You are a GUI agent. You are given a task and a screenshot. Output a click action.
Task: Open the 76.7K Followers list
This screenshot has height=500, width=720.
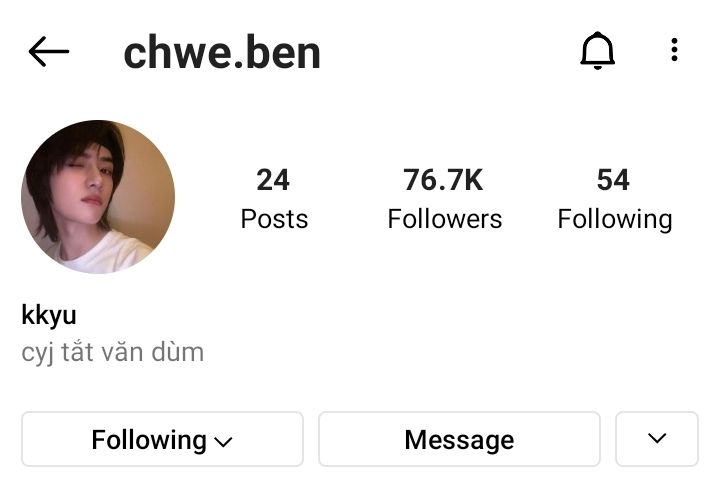point(444,198)
